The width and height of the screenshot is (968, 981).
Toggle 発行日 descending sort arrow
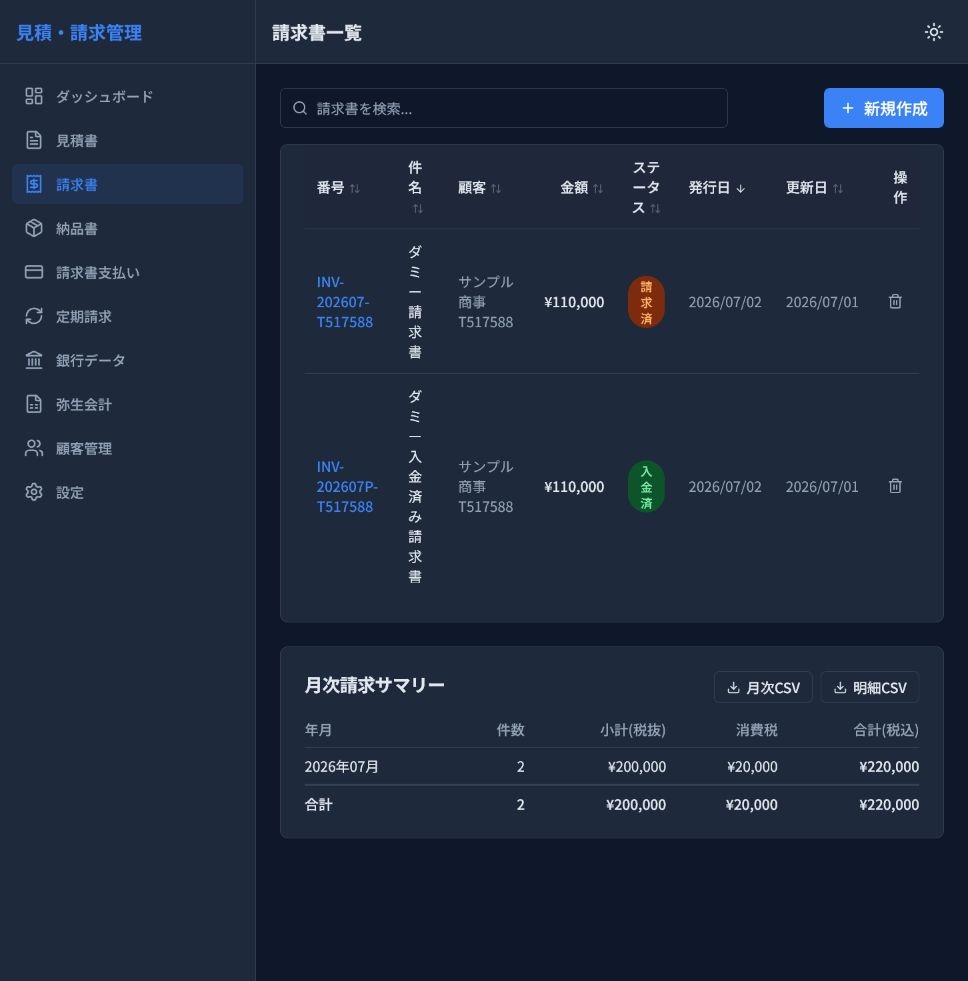(740, 188)
